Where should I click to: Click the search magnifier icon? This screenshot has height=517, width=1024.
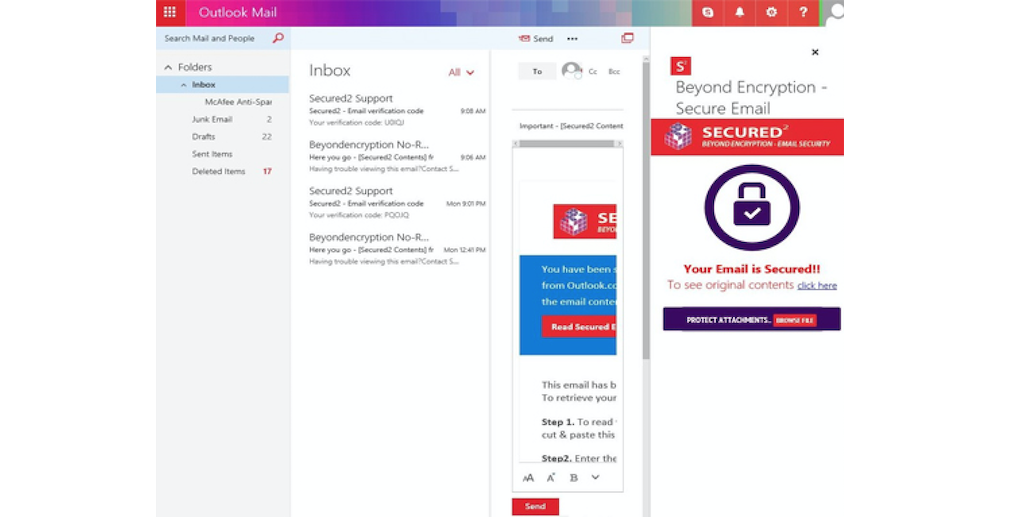coord(278,38)
